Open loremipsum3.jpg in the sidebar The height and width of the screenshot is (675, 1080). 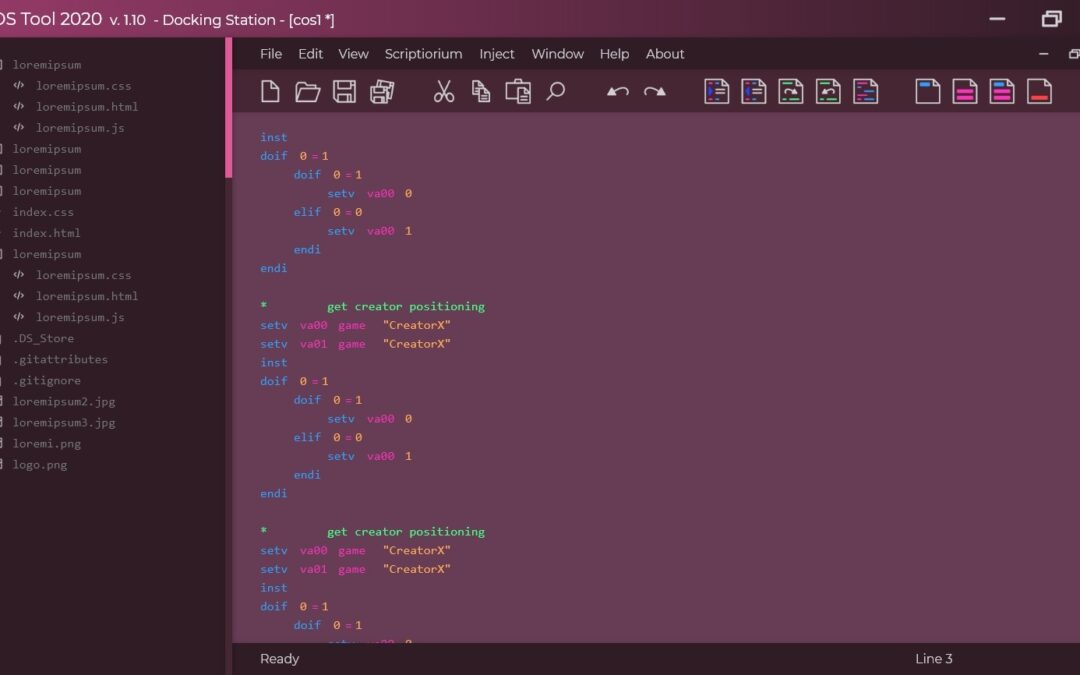tap(63, 422)
